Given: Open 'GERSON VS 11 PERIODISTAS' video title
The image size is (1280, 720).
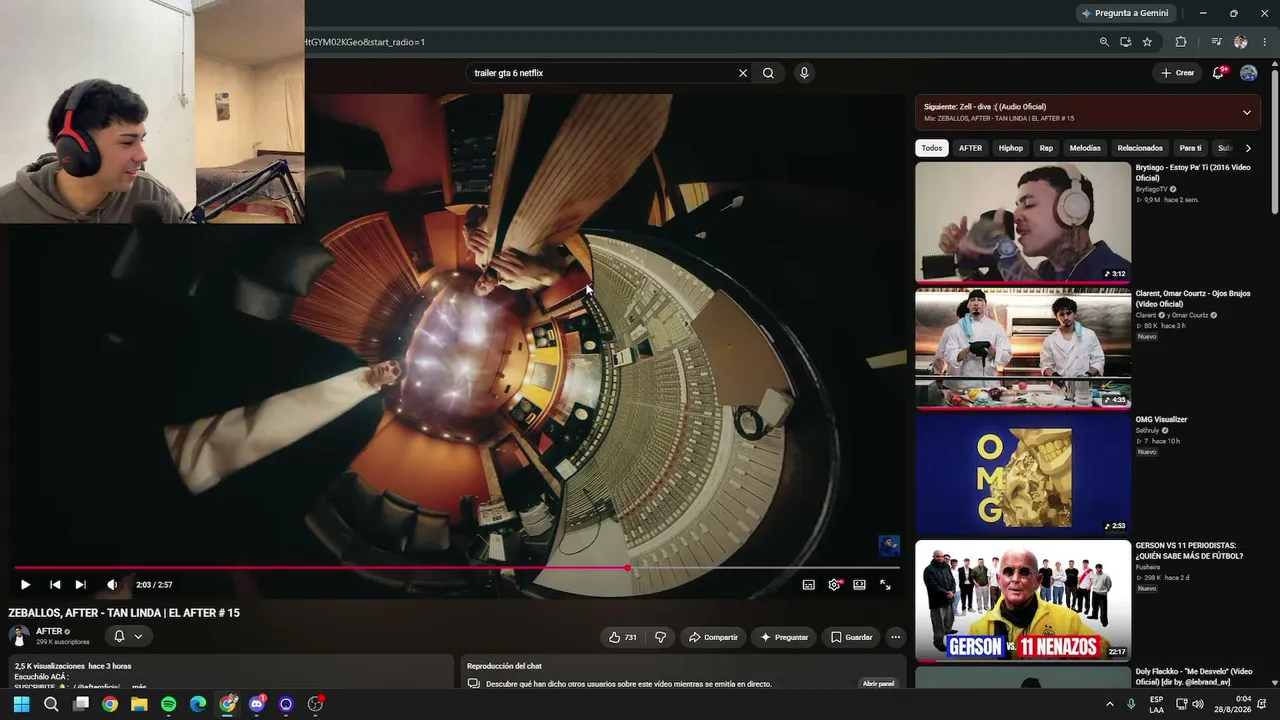Looking at the screenshot, I should (x=1189, y=551).
